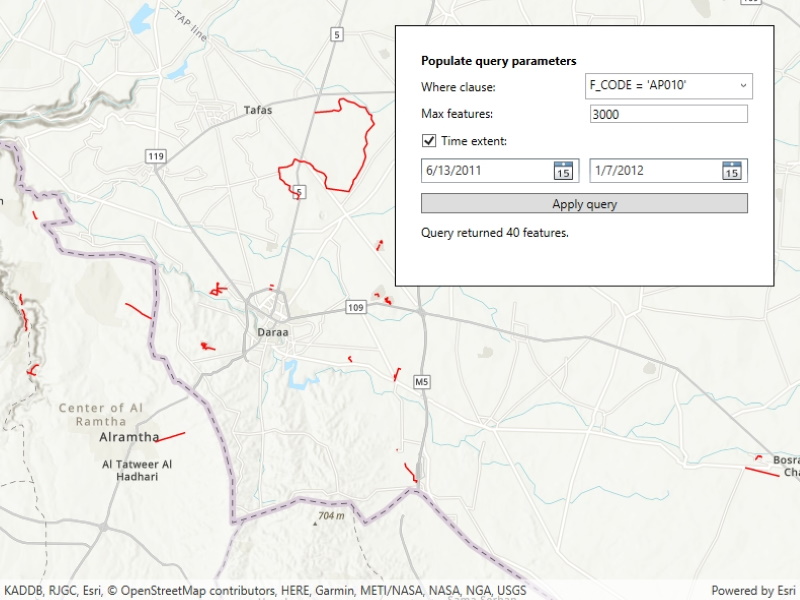
Task: Expand the Where clause dropdown arrow
Action: pyautogui.click(x=743, y=86)
